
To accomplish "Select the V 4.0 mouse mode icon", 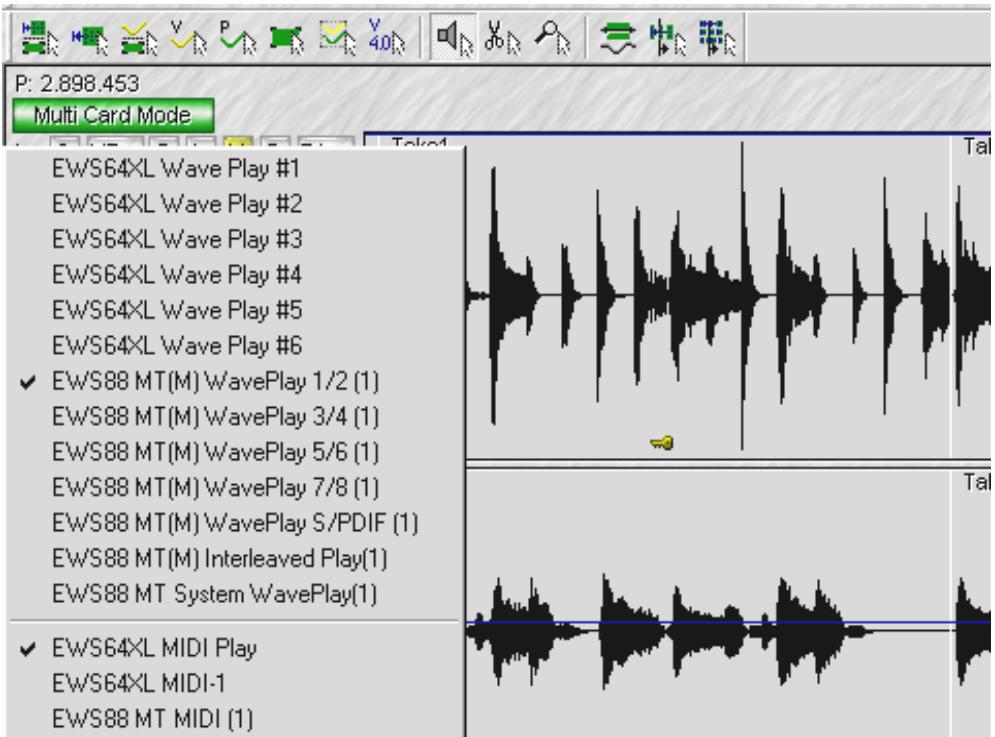I will pos(386,37).
